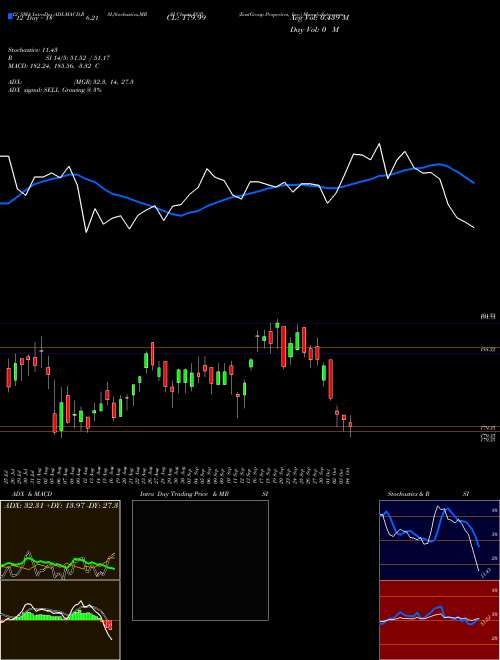The image size is (500, 660).
Task: Click the 'ADX: (MGR) 32.3, 14, 27.8' line
Action: click(x=71, y=82)
